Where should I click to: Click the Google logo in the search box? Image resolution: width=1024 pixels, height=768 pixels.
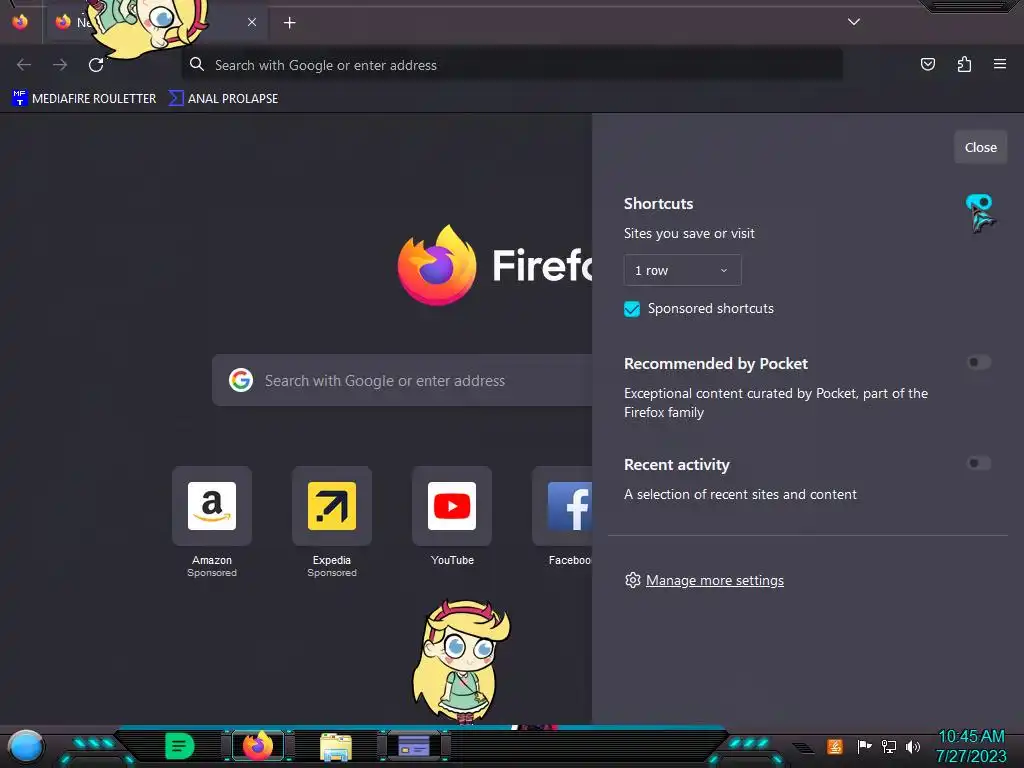click(x=241, y=380)
